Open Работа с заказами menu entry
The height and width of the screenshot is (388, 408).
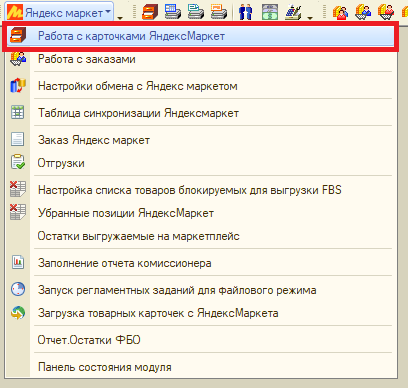pyautogui.click(x=200, y=59)
